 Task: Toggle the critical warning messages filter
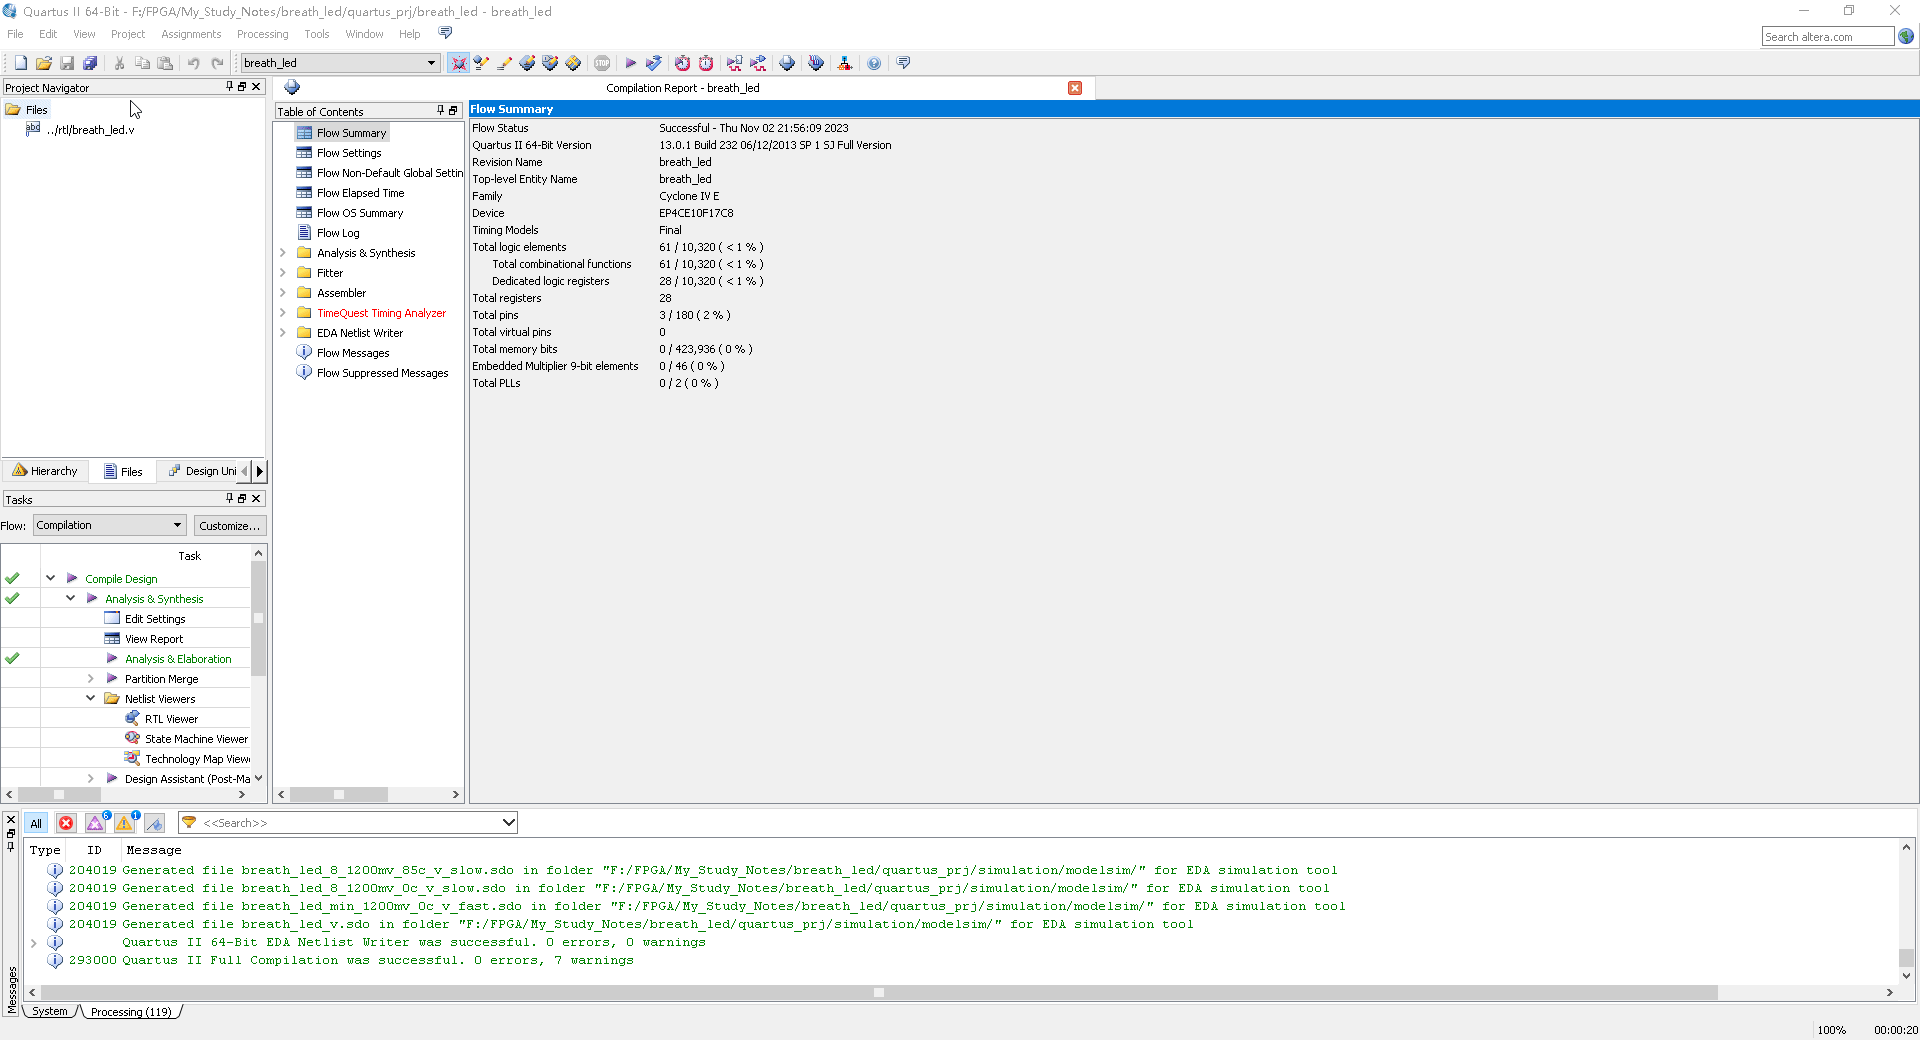[95, 823]
